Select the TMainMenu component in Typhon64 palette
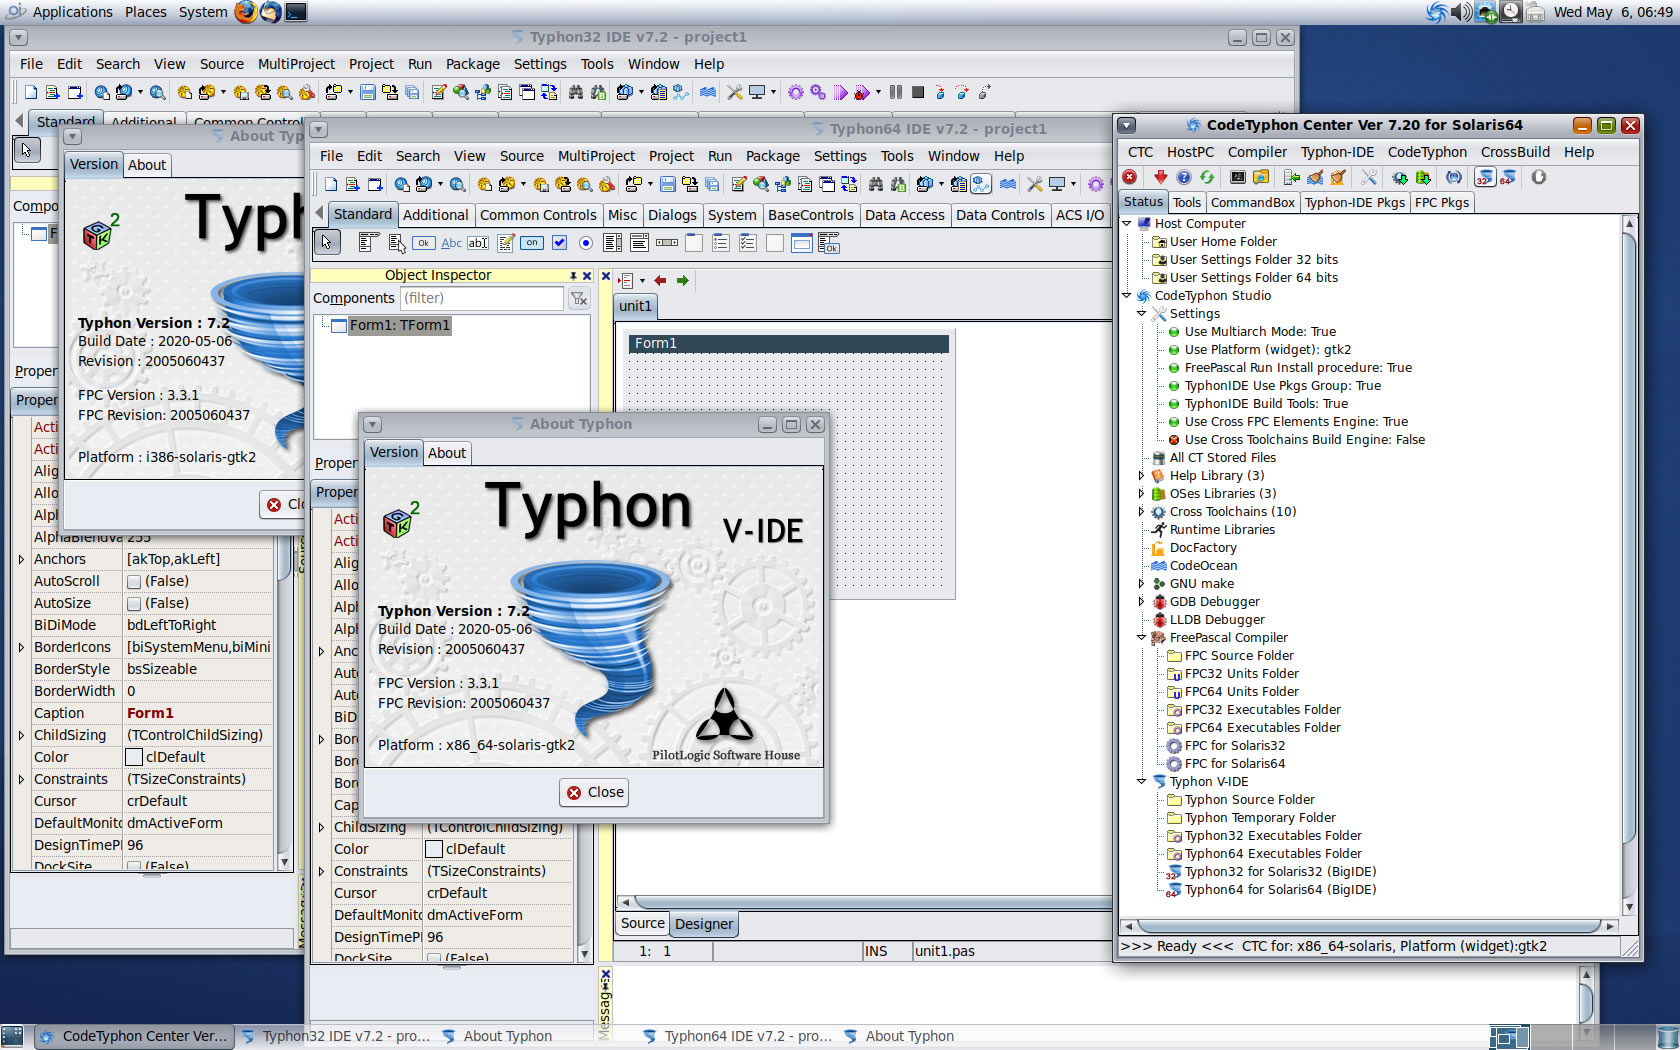Screen dimensions: 1680x1050 pos(369,242)
